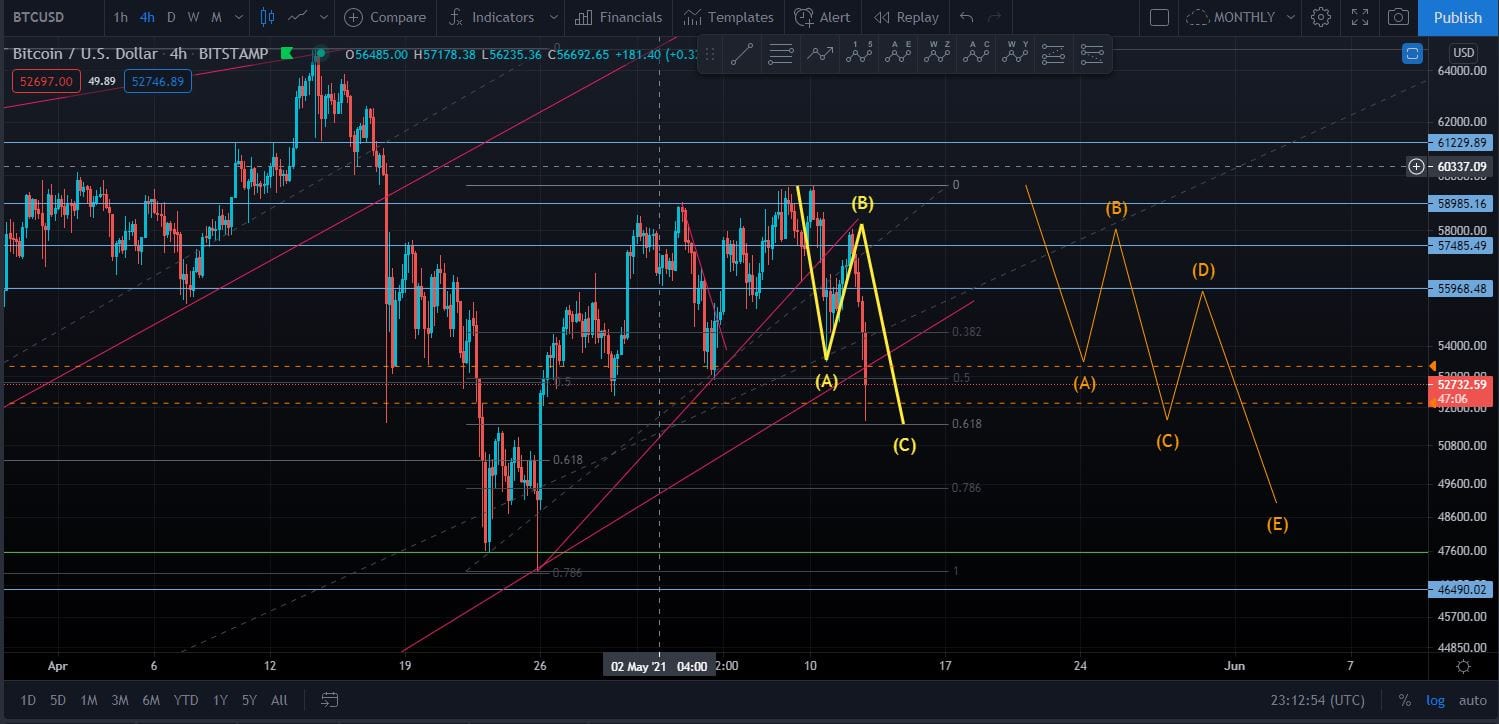Viewport: 1499px width, 724px height.
Task: Click the current price label 52732.59
Action: 1462,384
